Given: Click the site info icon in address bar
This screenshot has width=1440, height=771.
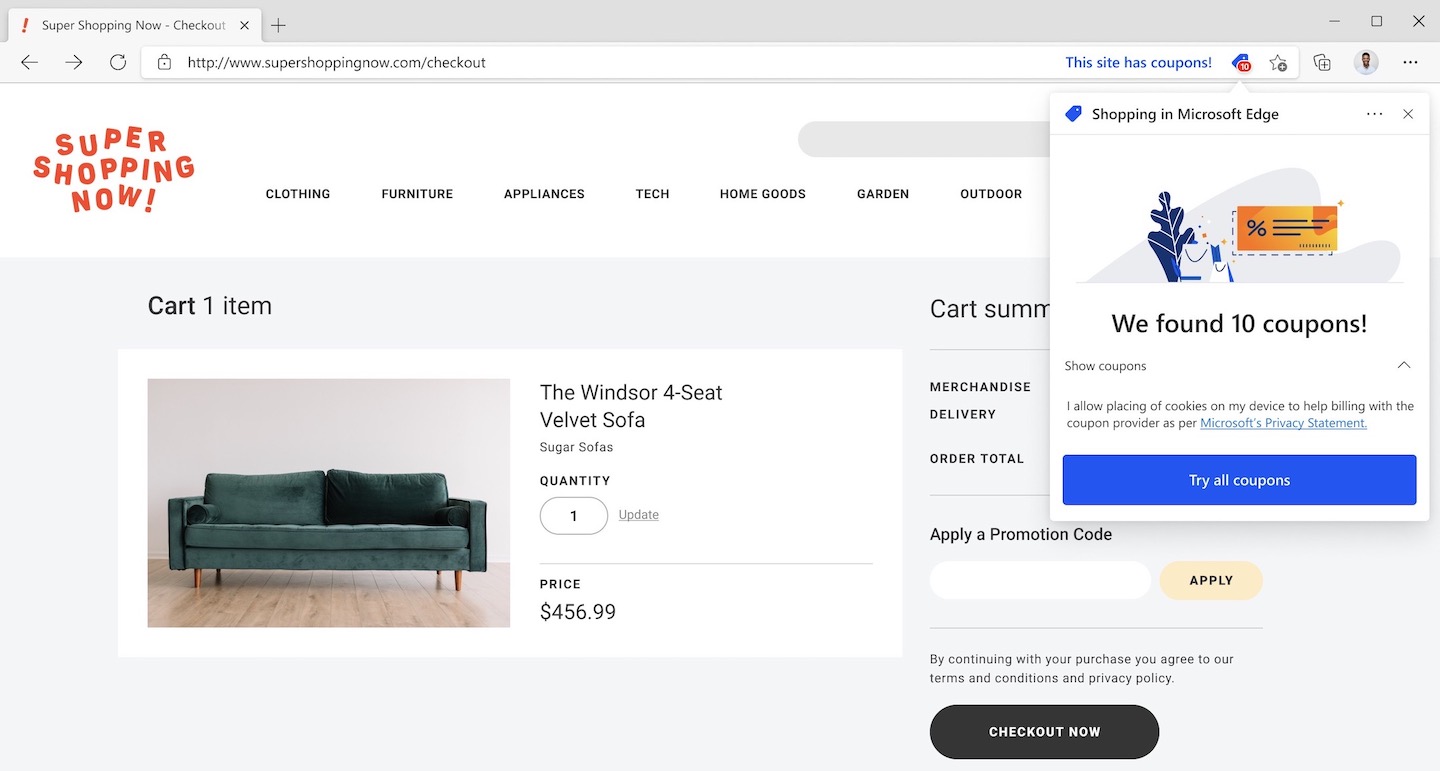Looking at the screenshot, I should point(163,62).
